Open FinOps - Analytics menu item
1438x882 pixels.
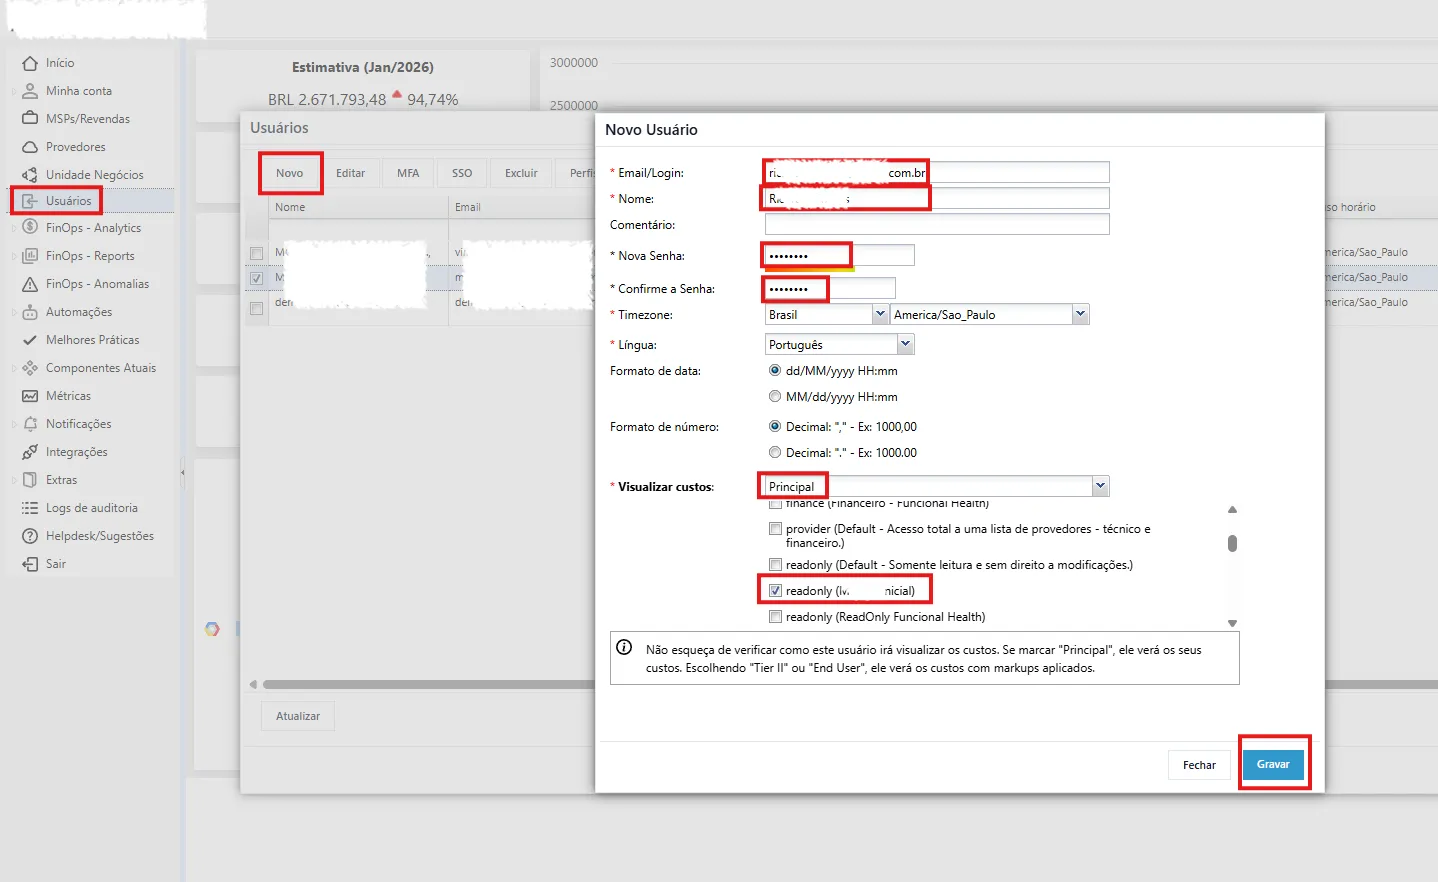click(94, 228)
